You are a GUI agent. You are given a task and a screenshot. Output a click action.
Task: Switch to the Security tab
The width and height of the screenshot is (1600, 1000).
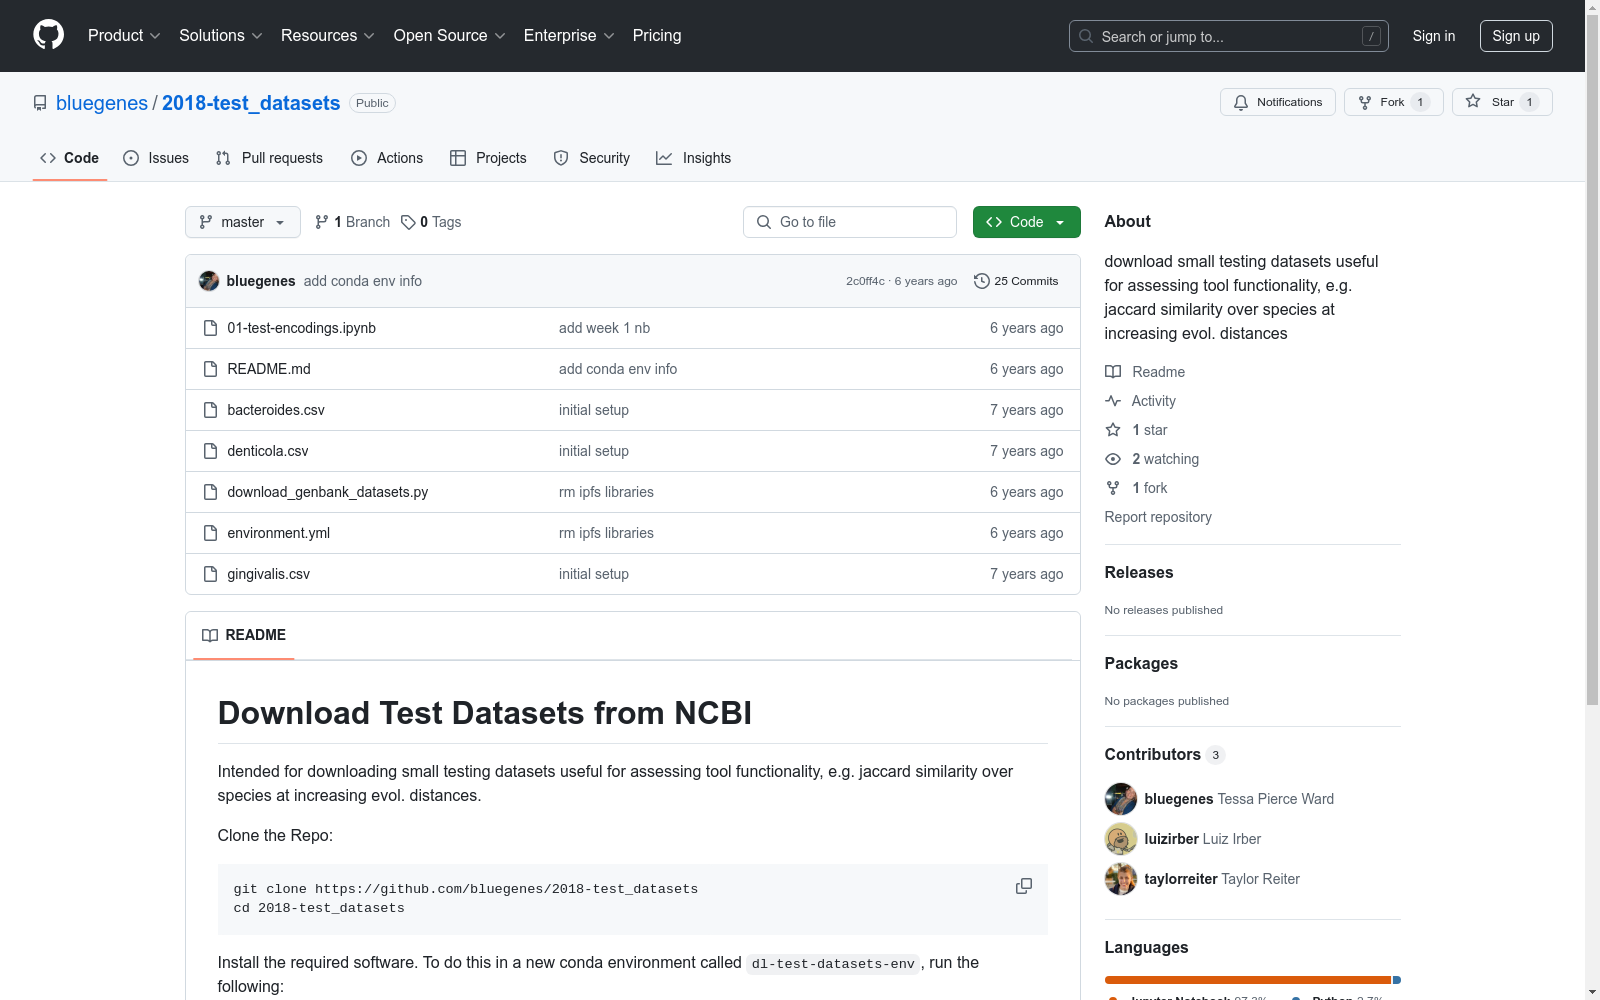point(592,158)
